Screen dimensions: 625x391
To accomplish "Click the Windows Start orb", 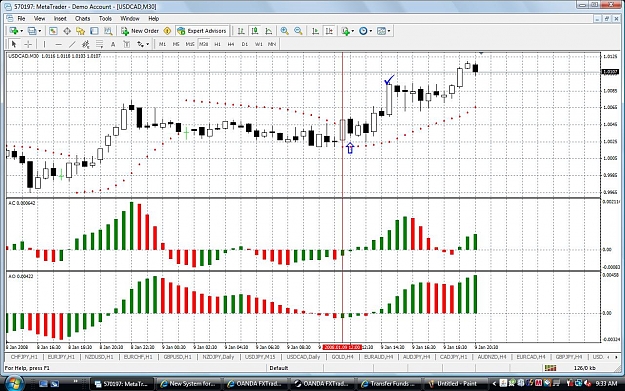I will tap(14, 383).
